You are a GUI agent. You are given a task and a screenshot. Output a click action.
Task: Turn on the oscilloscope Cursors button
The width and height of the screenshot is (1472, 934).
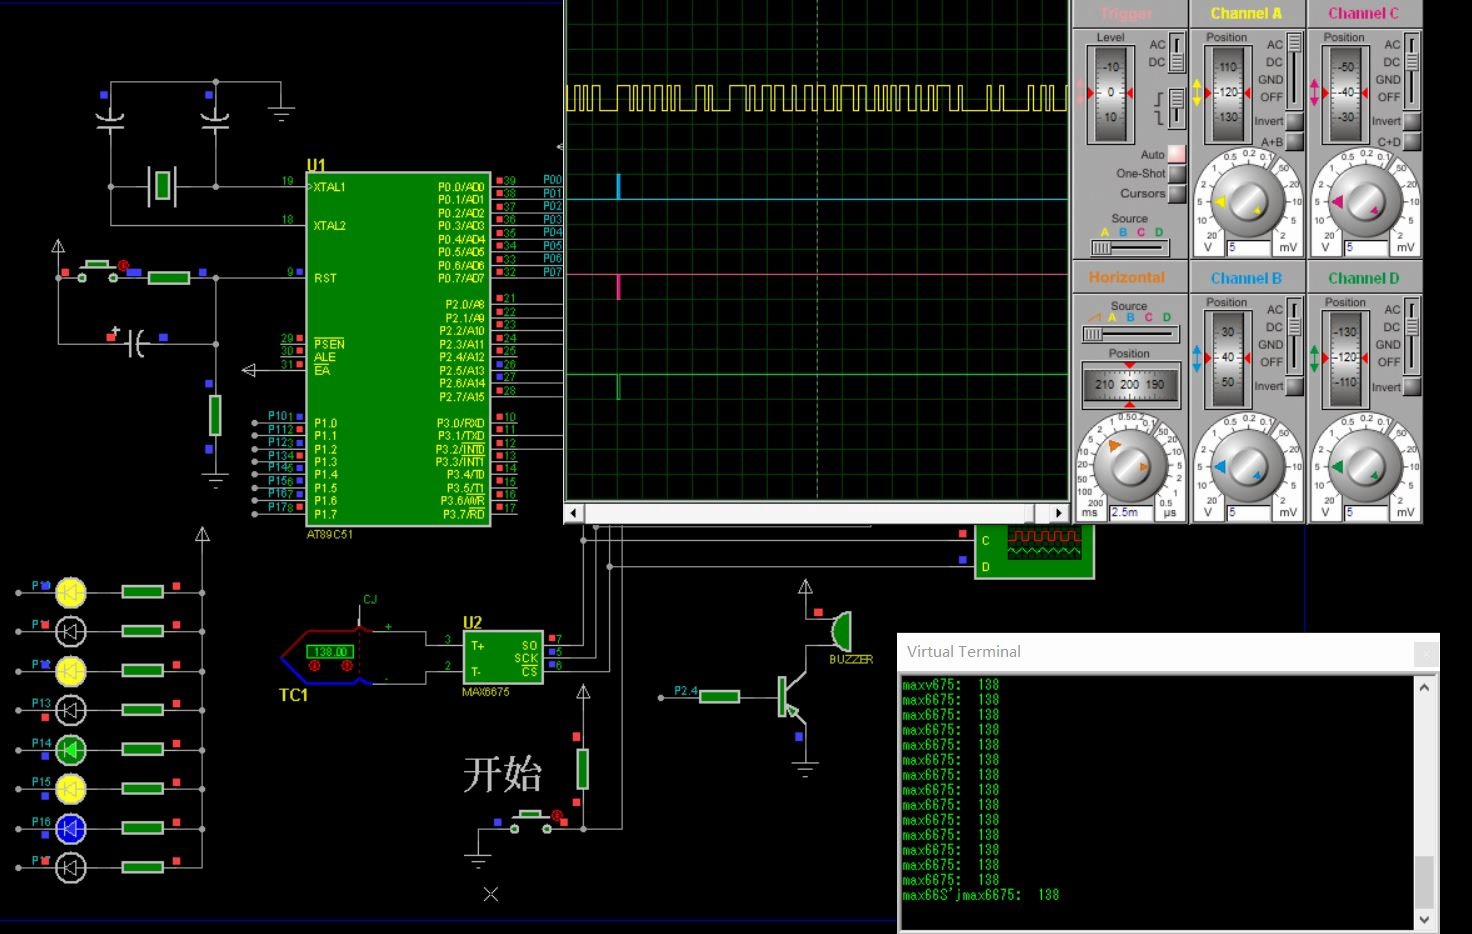pyautogui.click(x=1176, y=193)
